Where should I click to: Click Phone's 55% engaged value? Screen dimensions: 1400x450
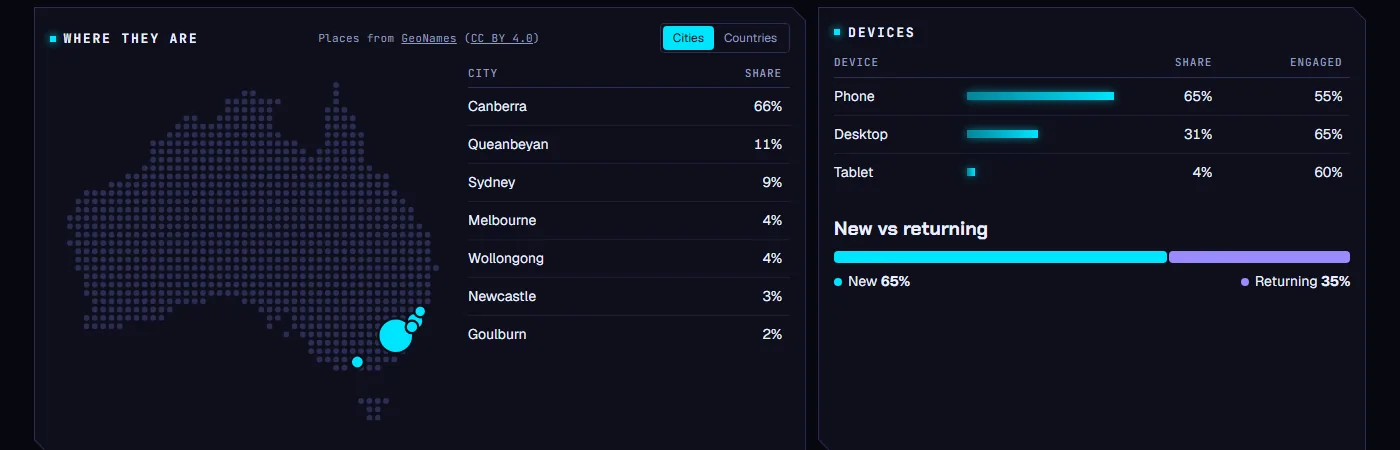pyautogui.click(x=1328, y=96)
